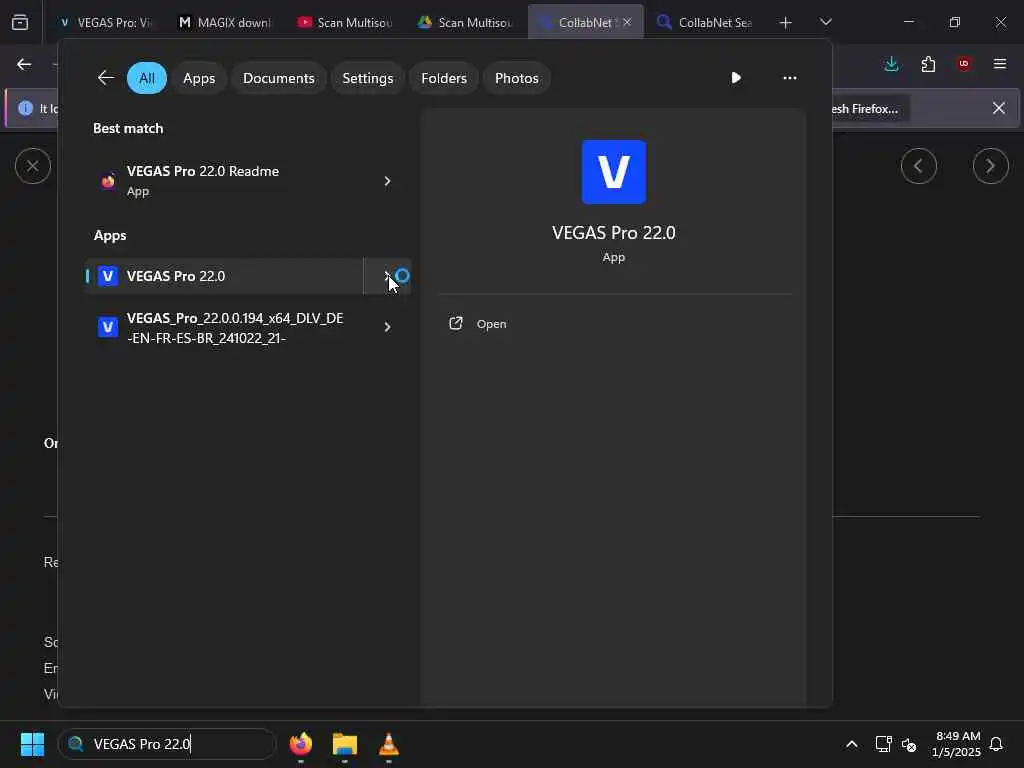Switch to the MAGIX download tab
1024x768 pixels.
(x=225, y=22)
